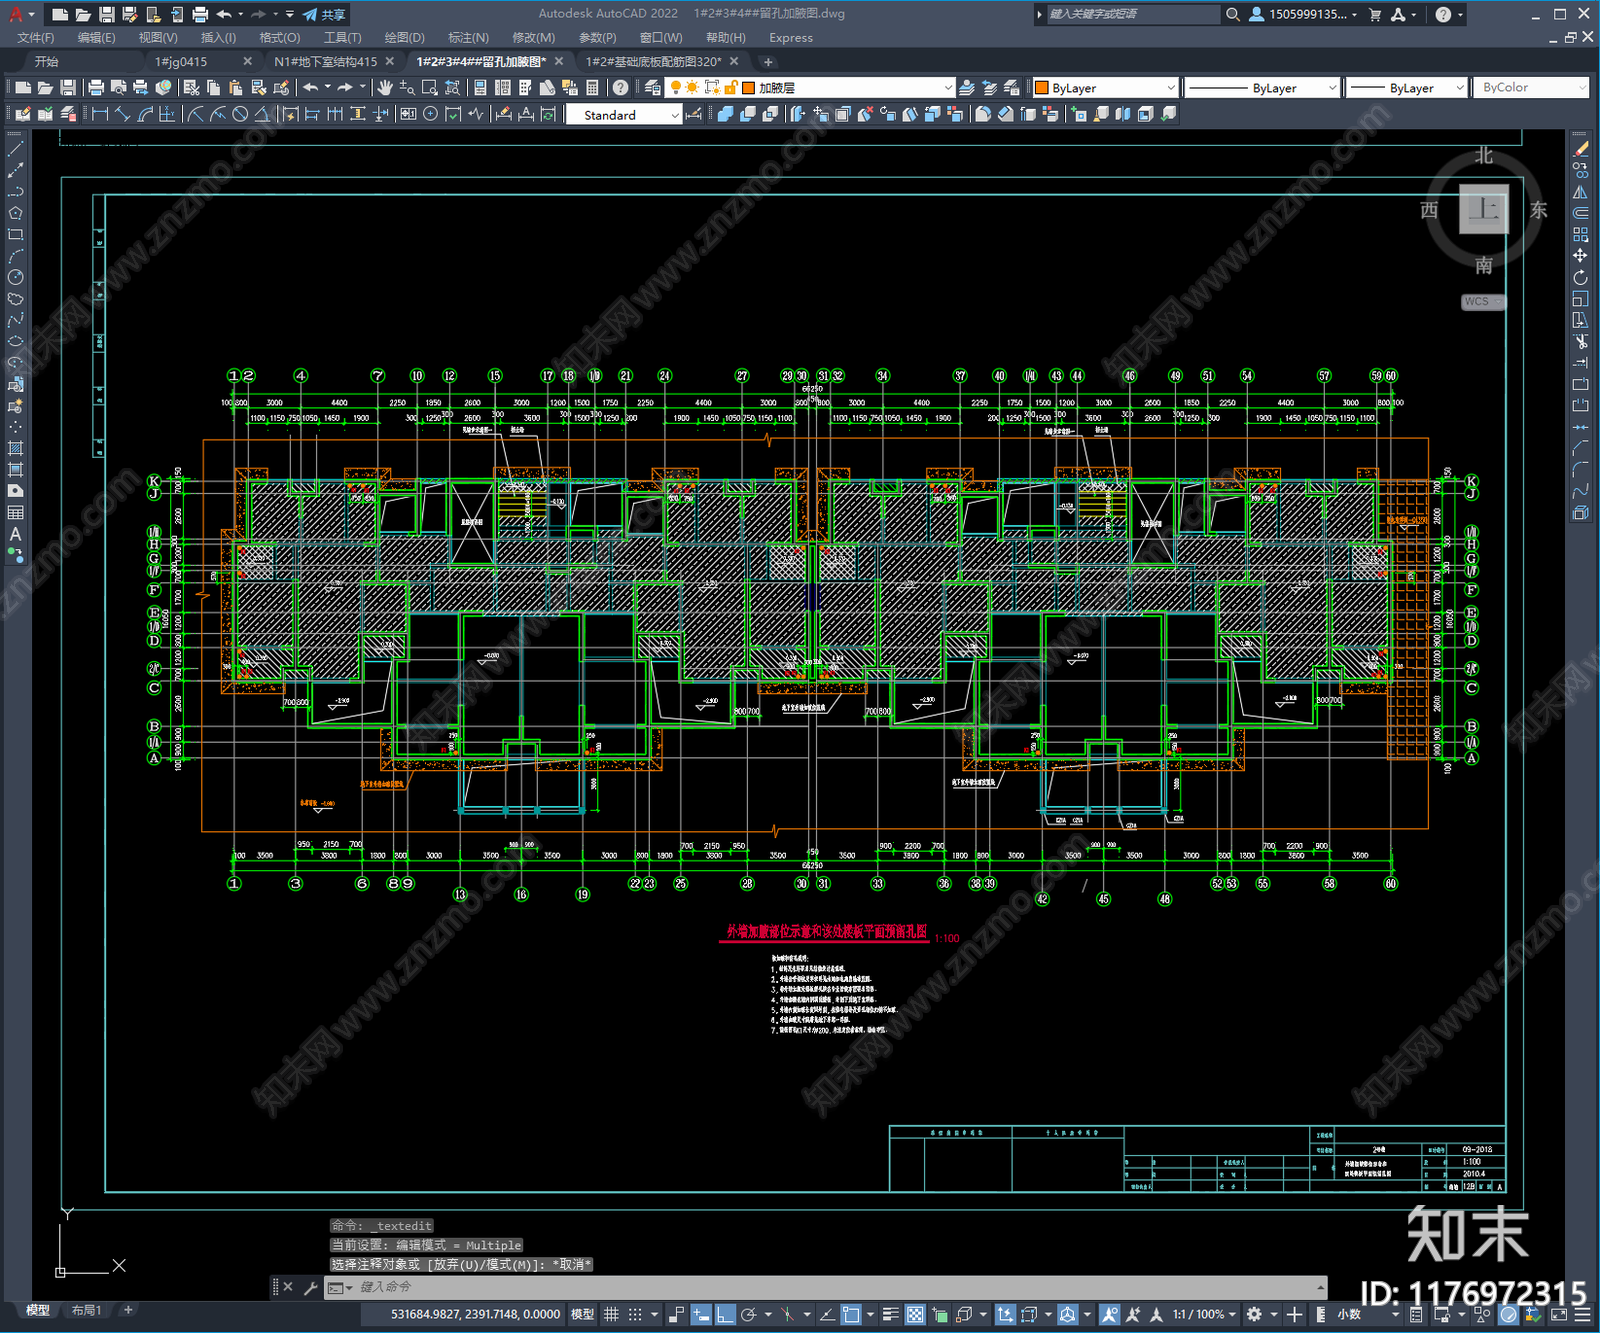The width and height of the screenshot is (1600, 1333).
Task: Click the 模型 model space button in status bar
Action: (x=582, y=1314)
